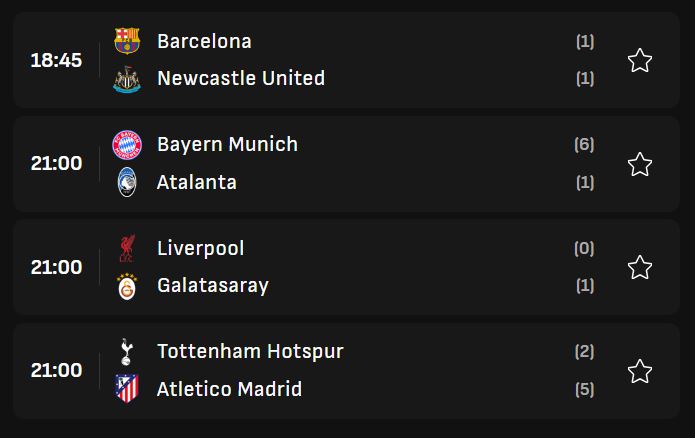Click the 18:45 kickoff time
The width and height of the screenshot is (695, 438).
click(56, 60)
